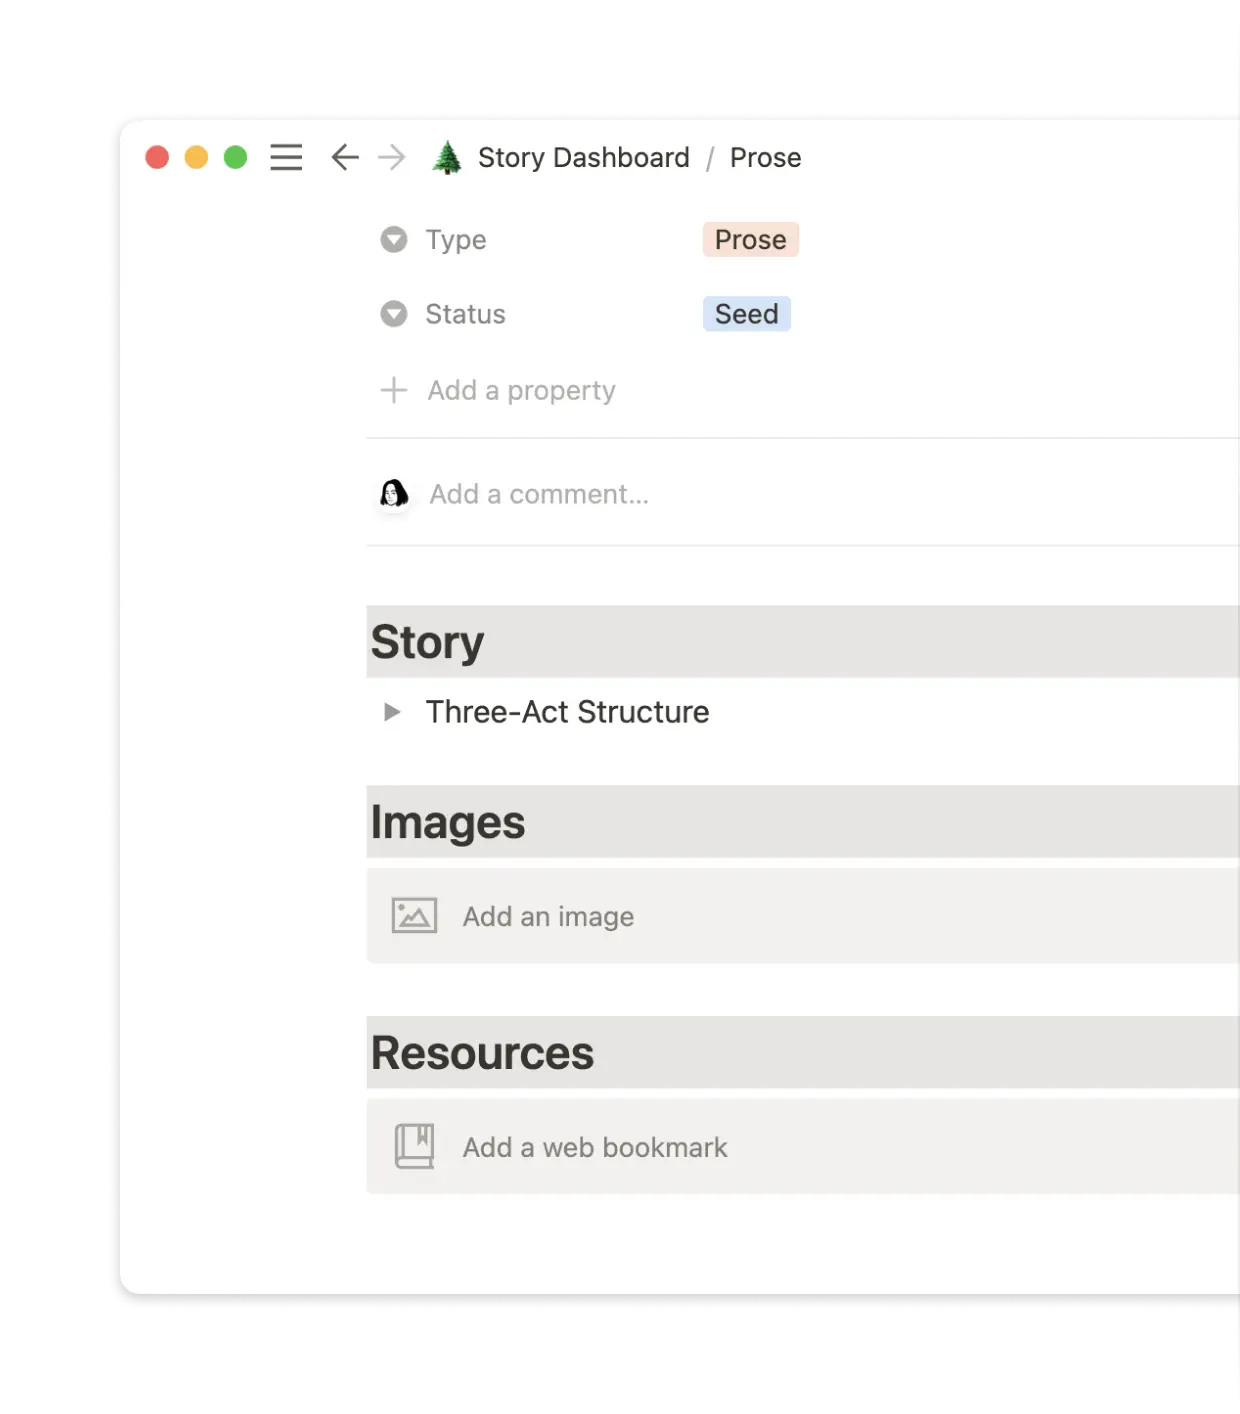Open the Prose type tag dropdown
This screenshot has width=1240, height=1414.
click(x=750, y=240)
